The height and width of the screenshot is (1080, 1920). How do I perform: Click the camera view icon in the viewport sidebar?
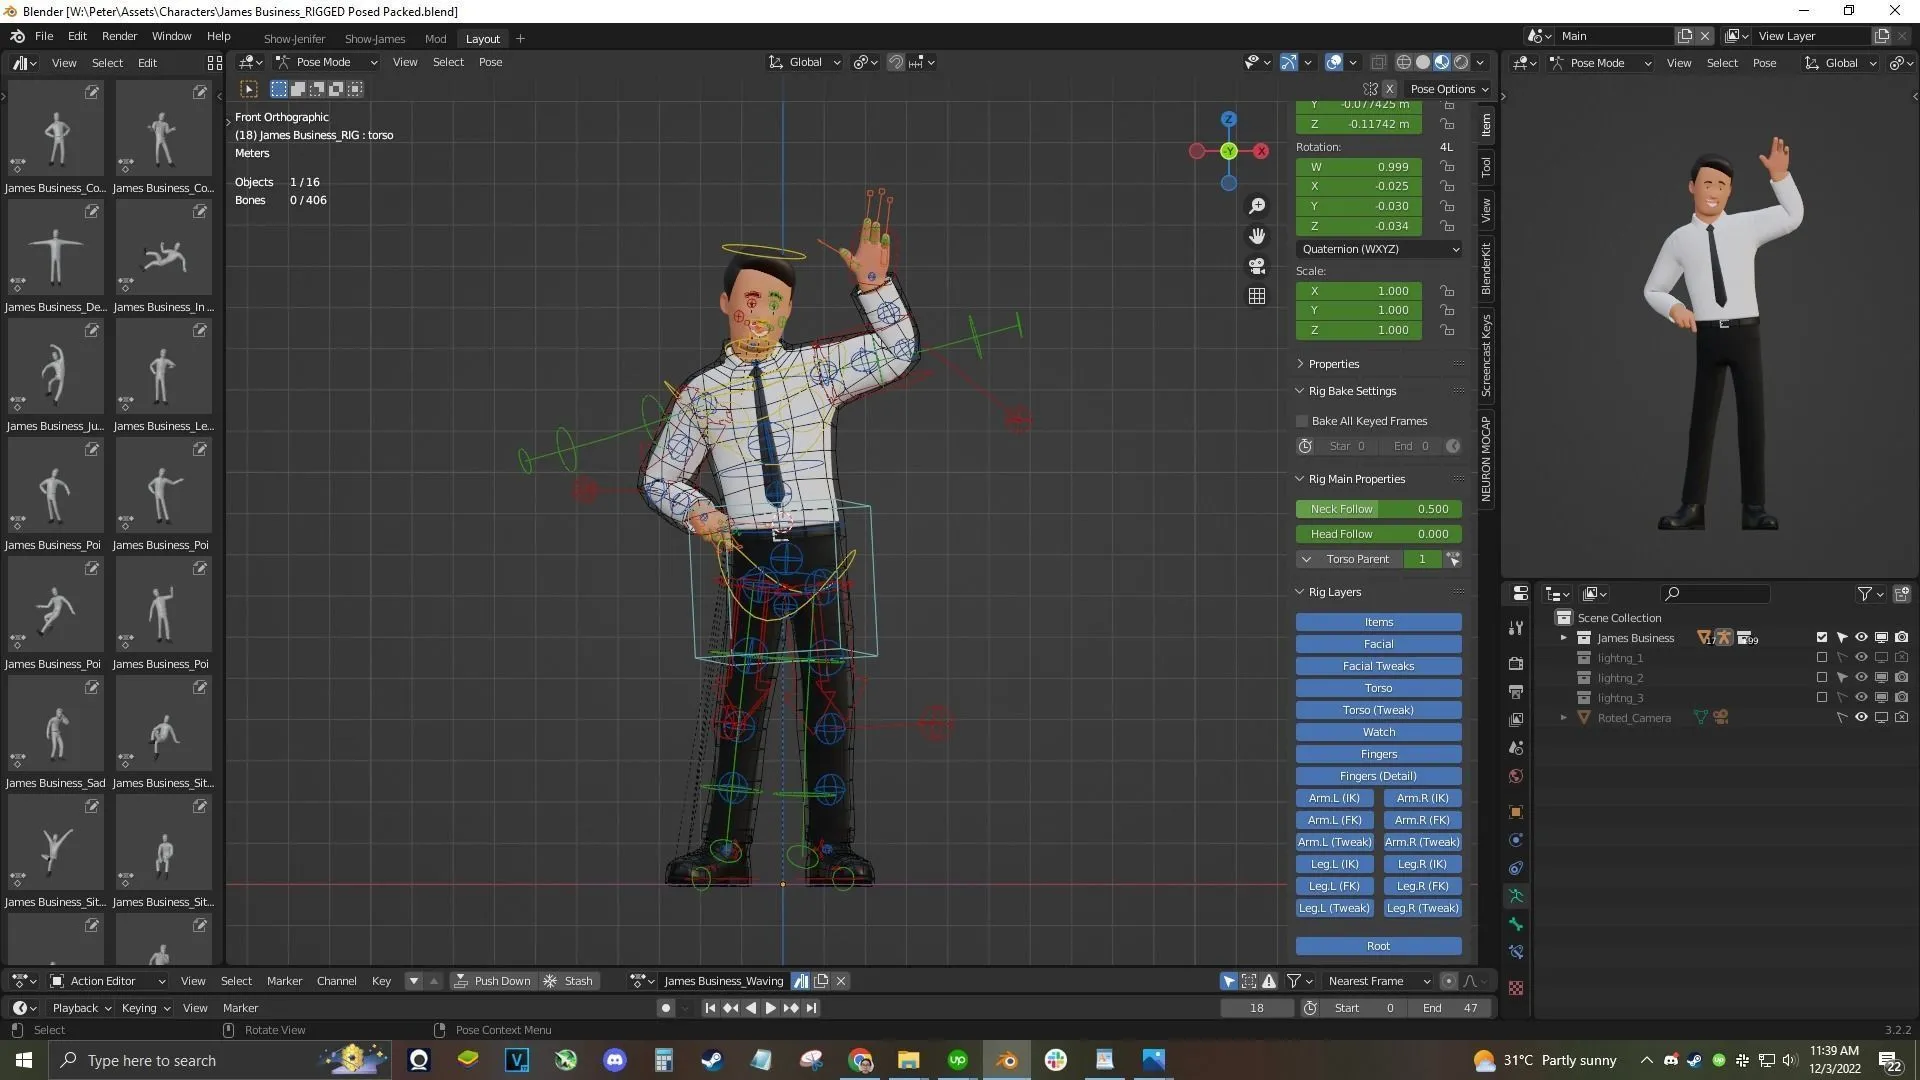(1257, 266)
